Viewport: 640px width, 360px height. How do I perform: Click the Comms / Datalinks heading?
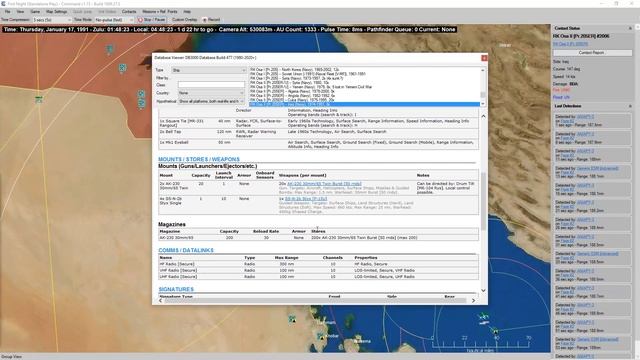point(186,250)
